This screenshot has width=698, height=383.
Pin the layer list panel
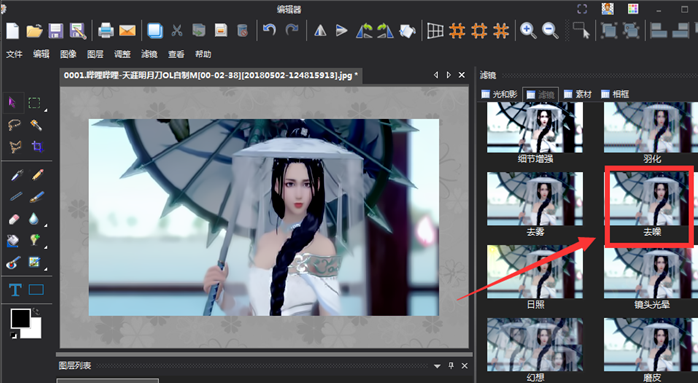pyautogui.click(x=451, y=366)
